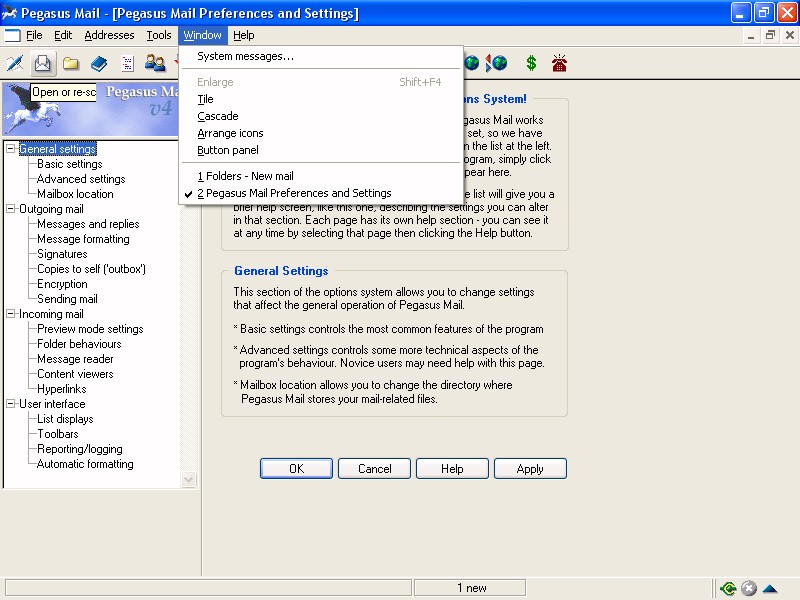Click the blue triangle status bar icon
Viewport: 800px width, 600px height.
coord(770,589)
